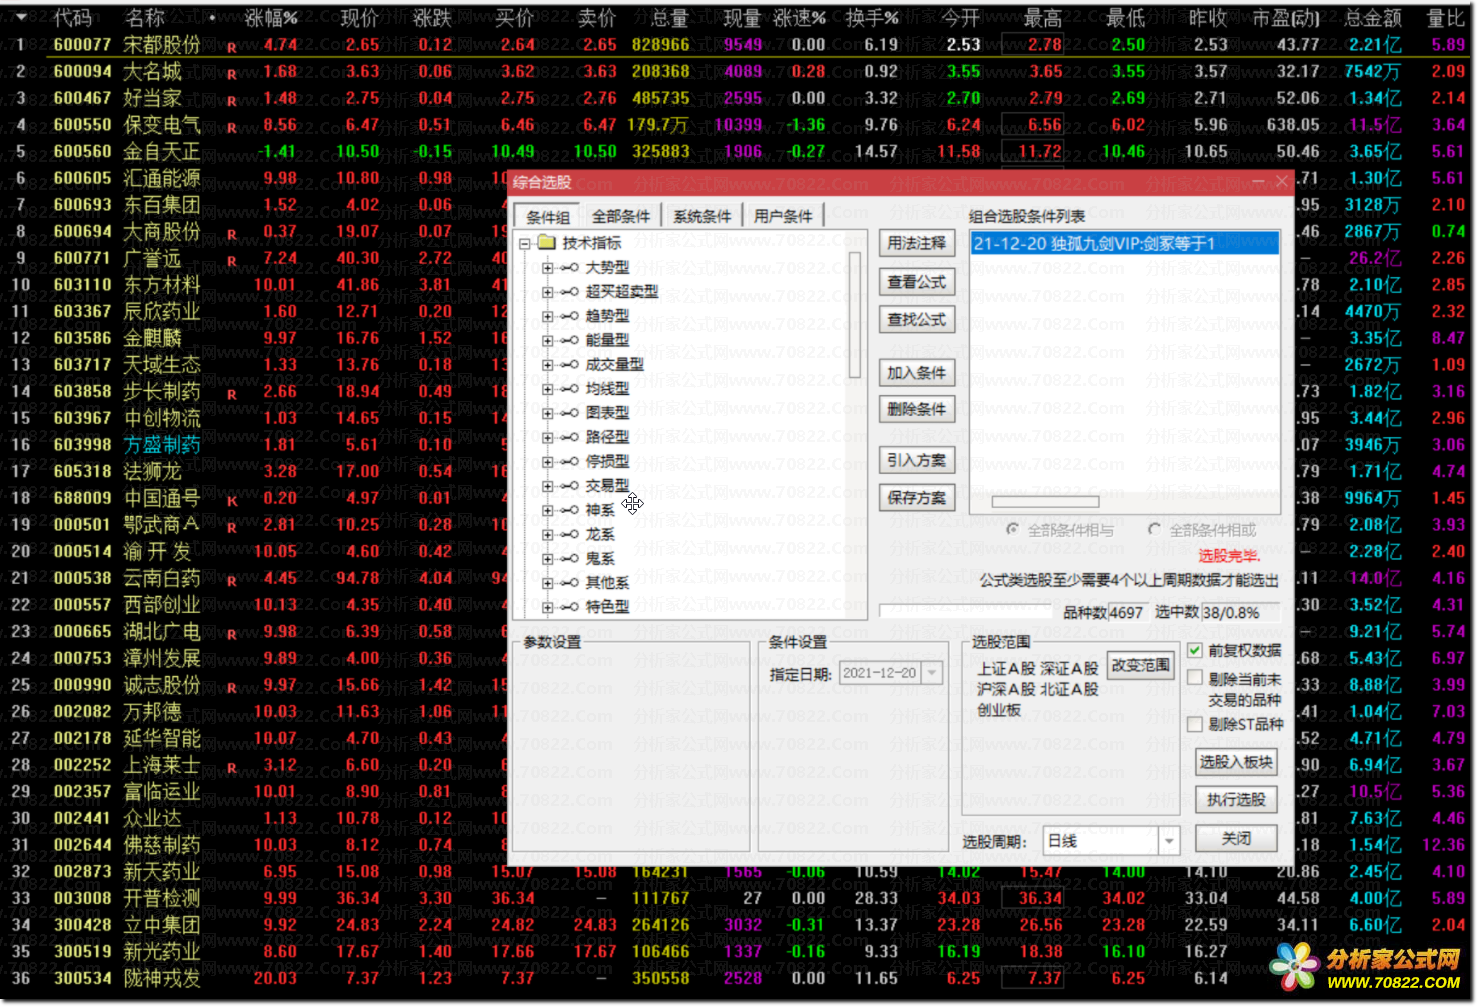Image resolution: width=1479 pixels, height=1007 pixels.
Task: Click the R marker beside 宋都股份
Action: pyautogui.click(x=232, y=47)
